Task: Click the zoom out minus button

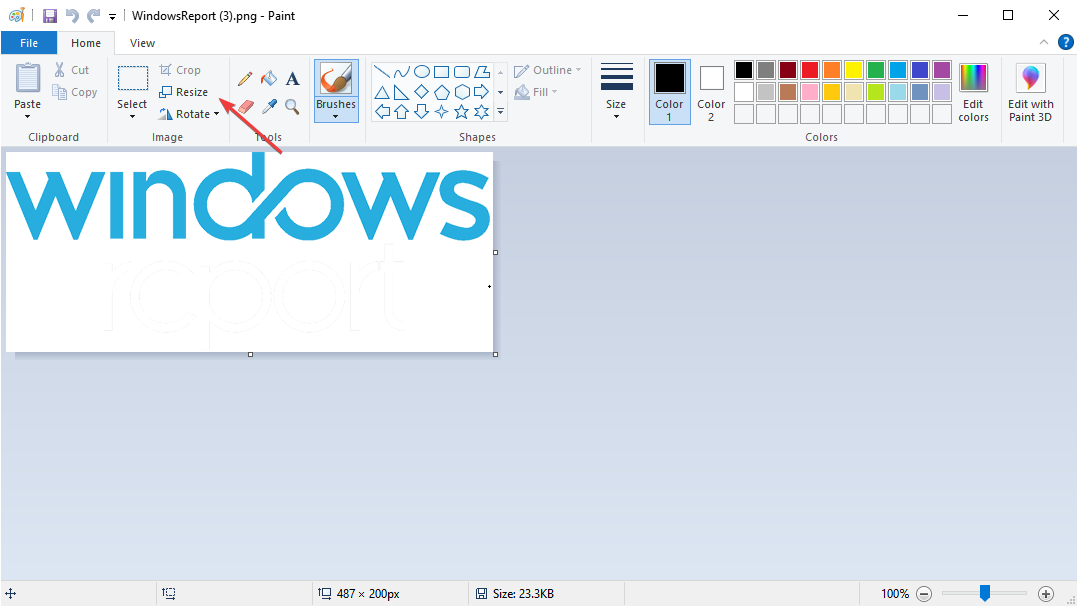Action: click(x=925, y=593)
